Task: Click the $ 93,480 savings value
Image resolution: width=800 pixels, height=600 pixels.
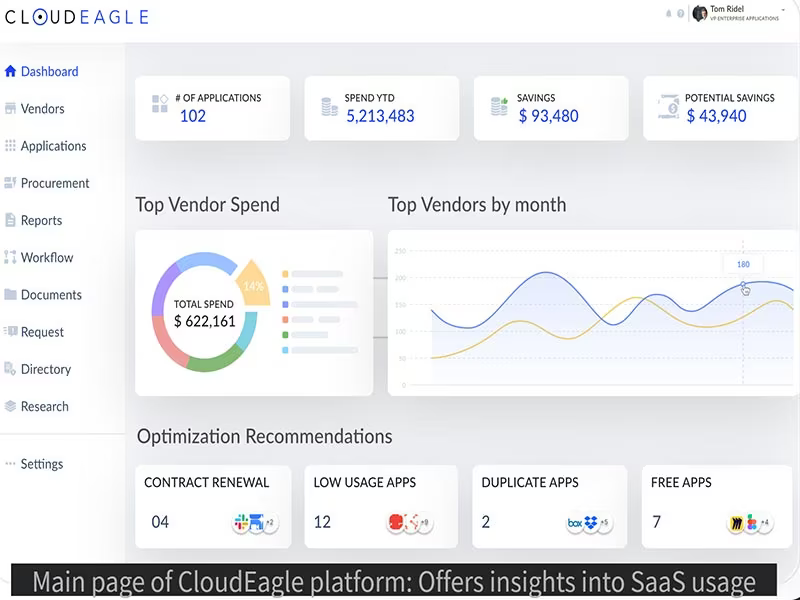Action: pos(548,116)
